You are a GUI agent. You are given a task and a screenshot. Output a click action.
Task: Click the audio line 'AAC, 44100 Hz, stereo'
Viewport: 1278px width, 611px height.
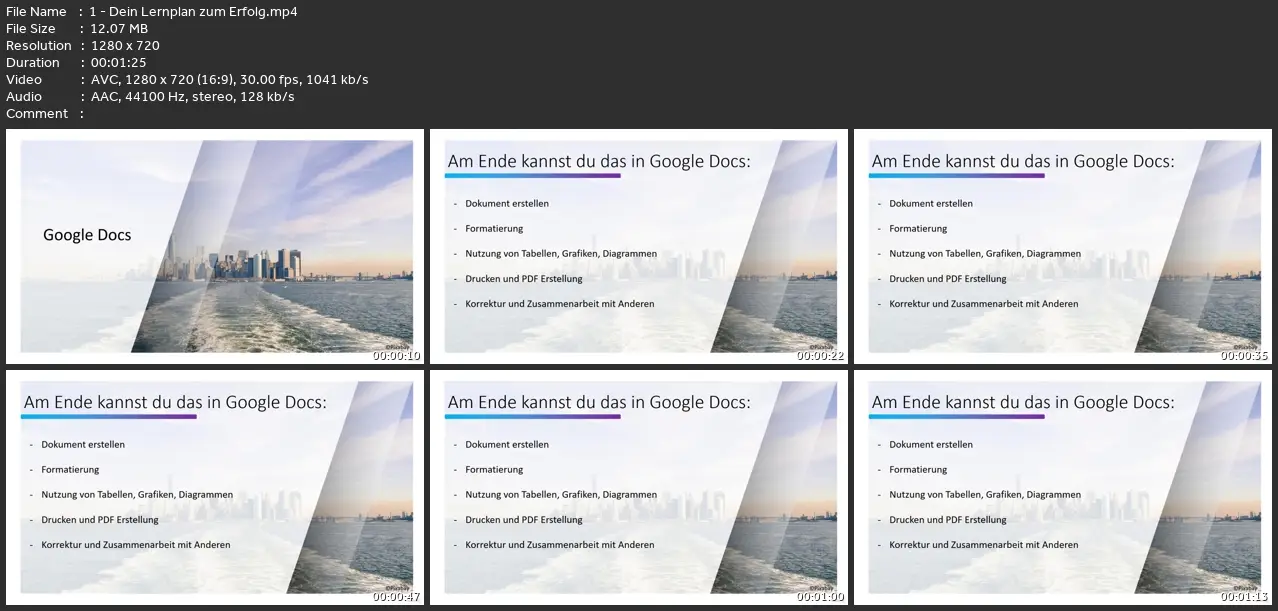click(x=192, y=97)
